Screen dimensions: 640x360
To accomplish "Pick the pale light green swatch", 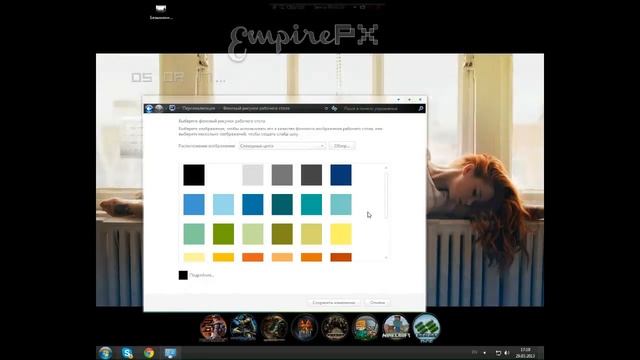I will pyautogui.click(x=253, y=234).
